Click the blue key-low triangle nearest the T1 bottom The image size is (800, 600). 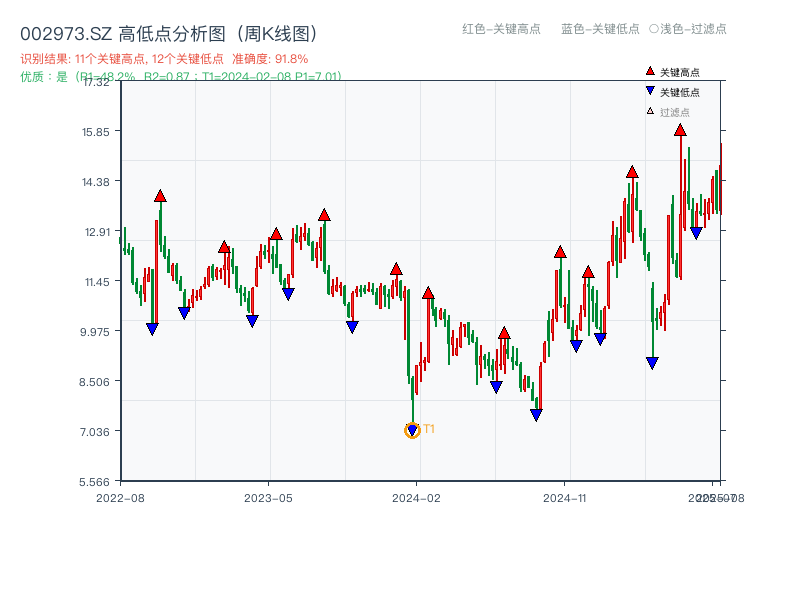click(x=413, y=432)
